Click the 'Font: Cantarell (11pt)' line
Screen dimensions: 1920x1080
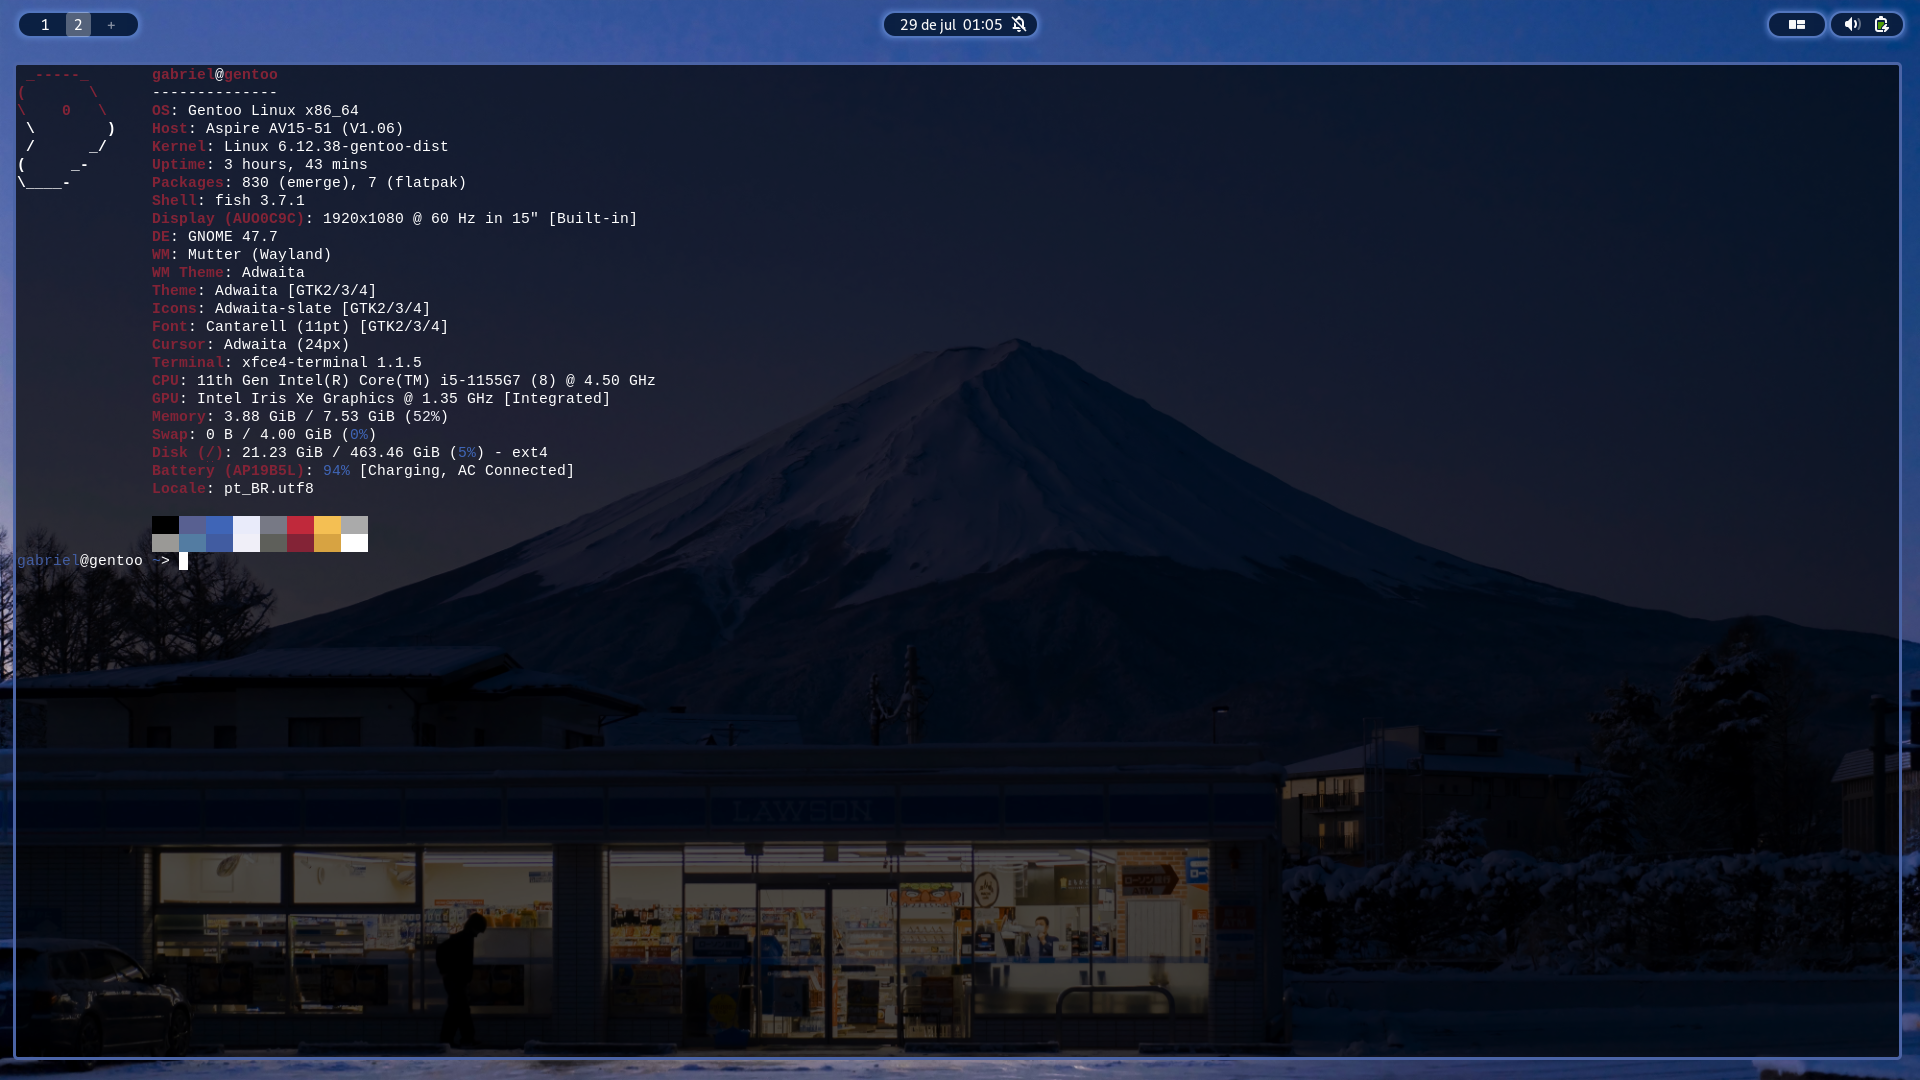click(x=300, y=327)
